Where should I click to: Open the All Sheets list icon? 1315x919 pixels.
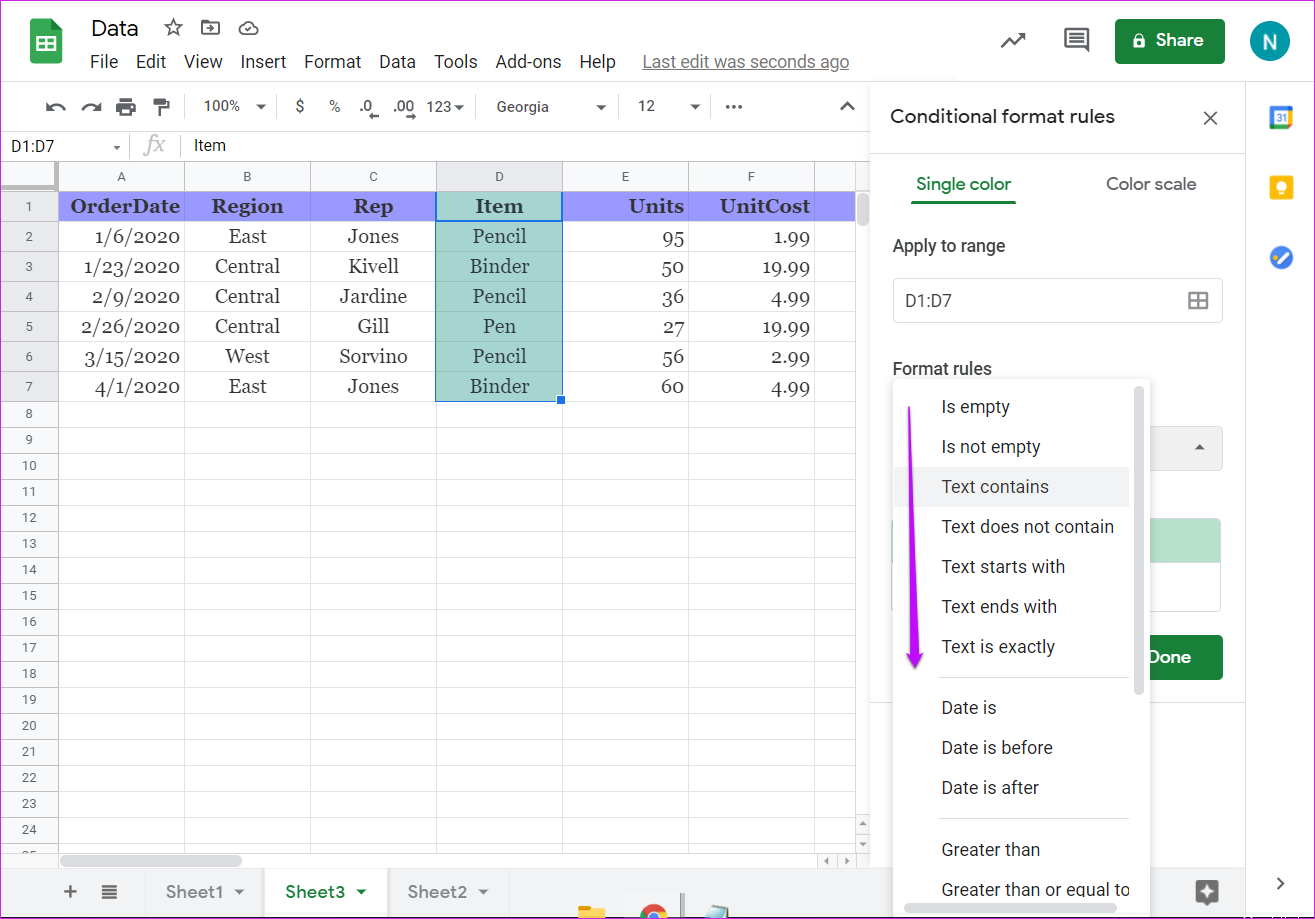(109, 892)
